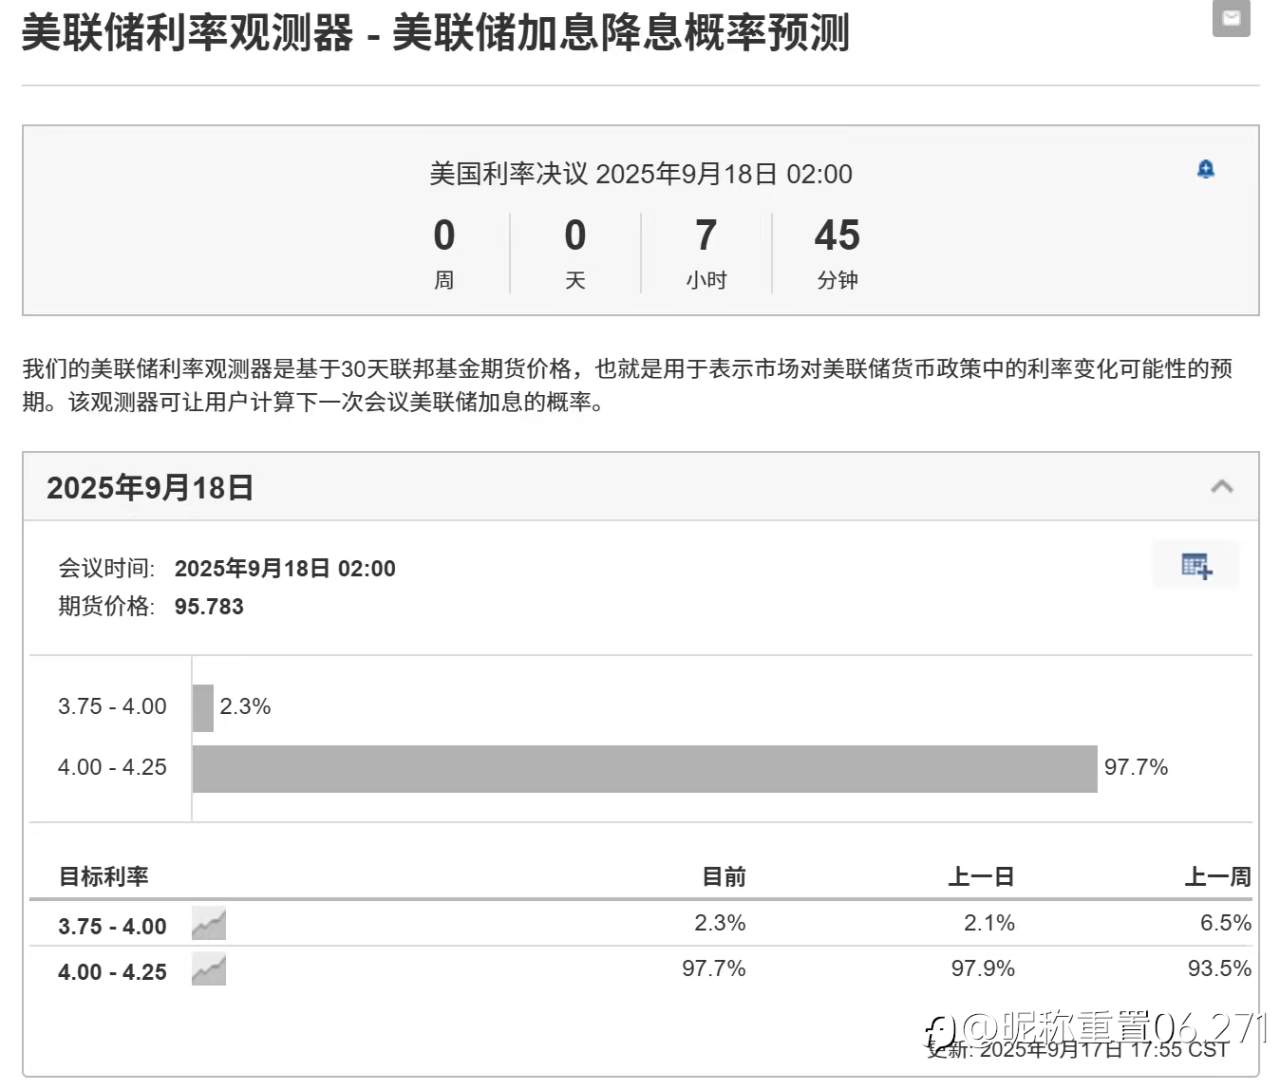
Task: Click the 6.5% value under 上一周
Action: pos(1225,923)
